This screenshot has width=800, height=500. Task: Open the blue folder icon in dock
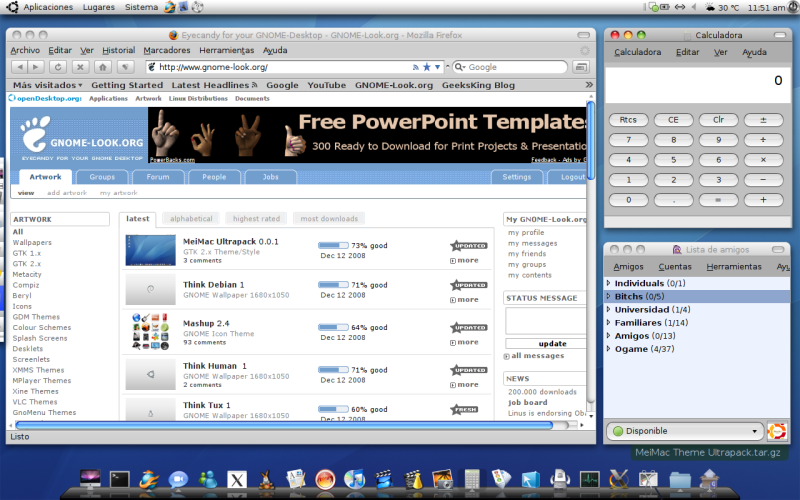tap(680, 480)
